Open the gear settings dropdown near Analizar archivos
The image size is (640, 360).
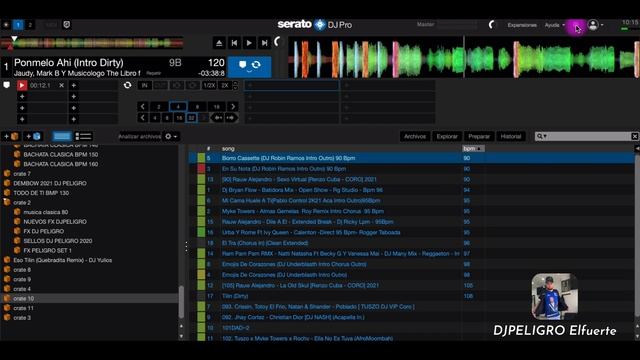[x=171, y=136]
